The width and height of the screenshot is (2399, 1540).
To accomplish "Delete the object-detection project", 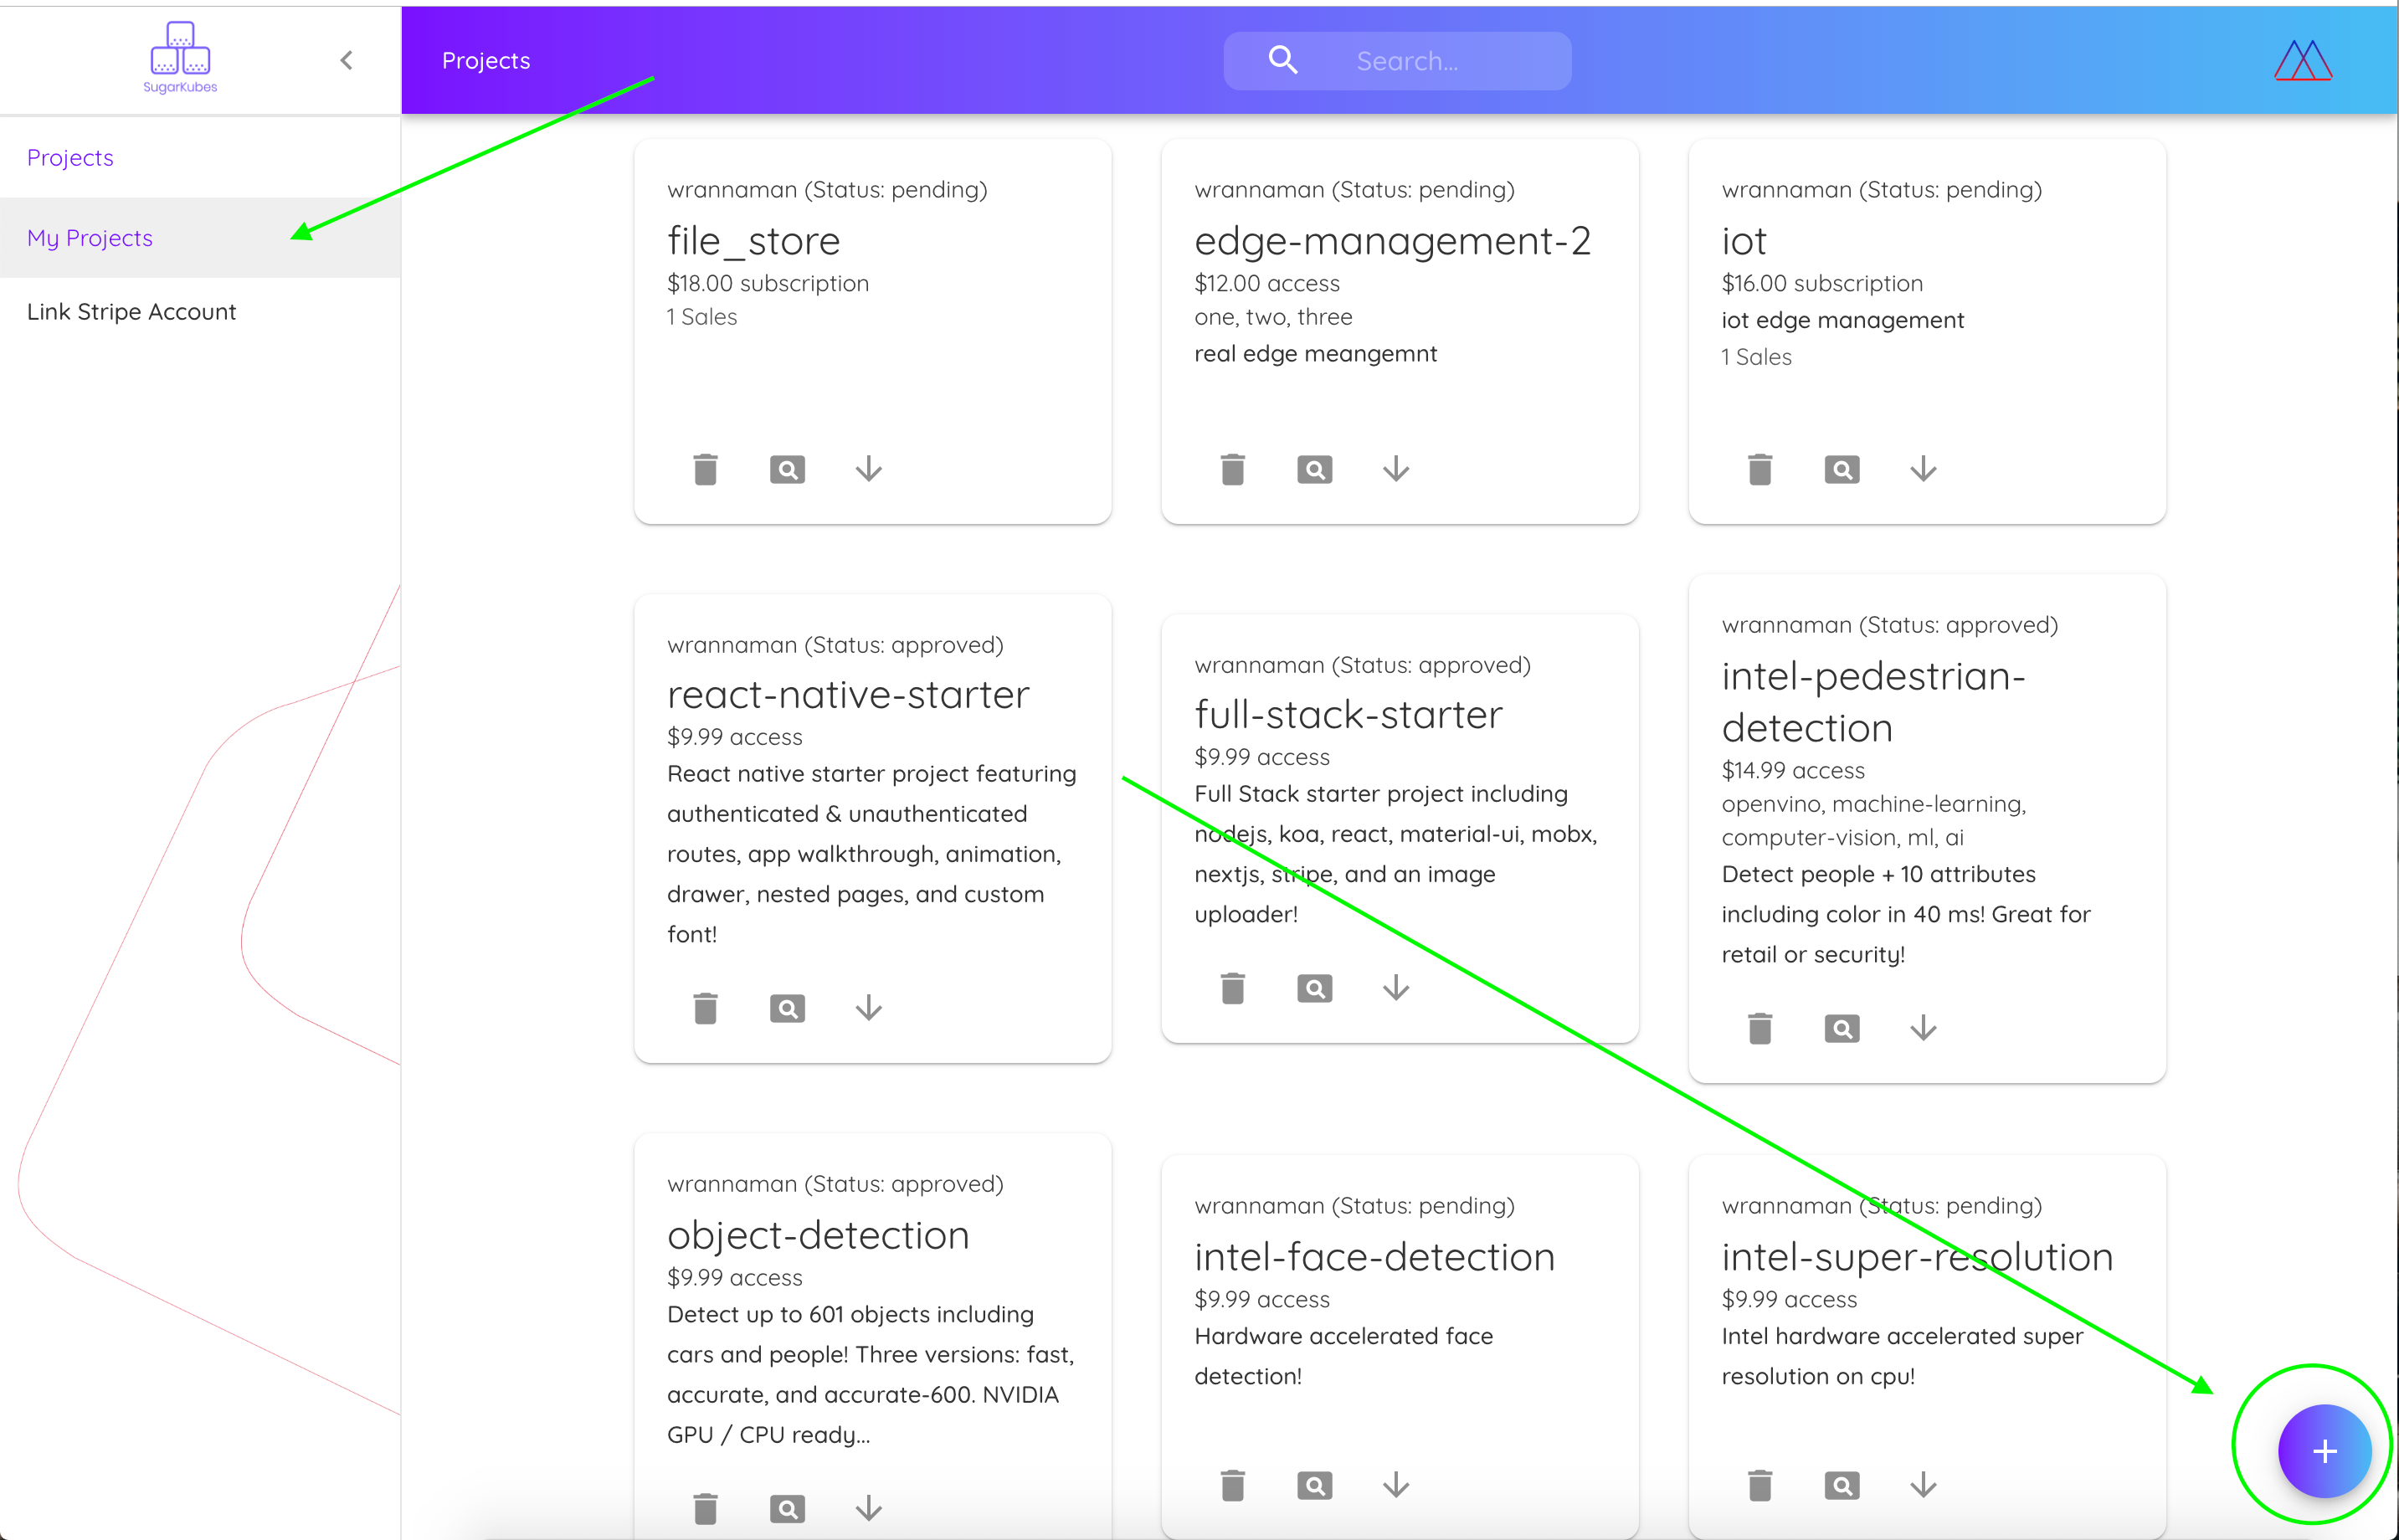I will (x=705, y=1507).
